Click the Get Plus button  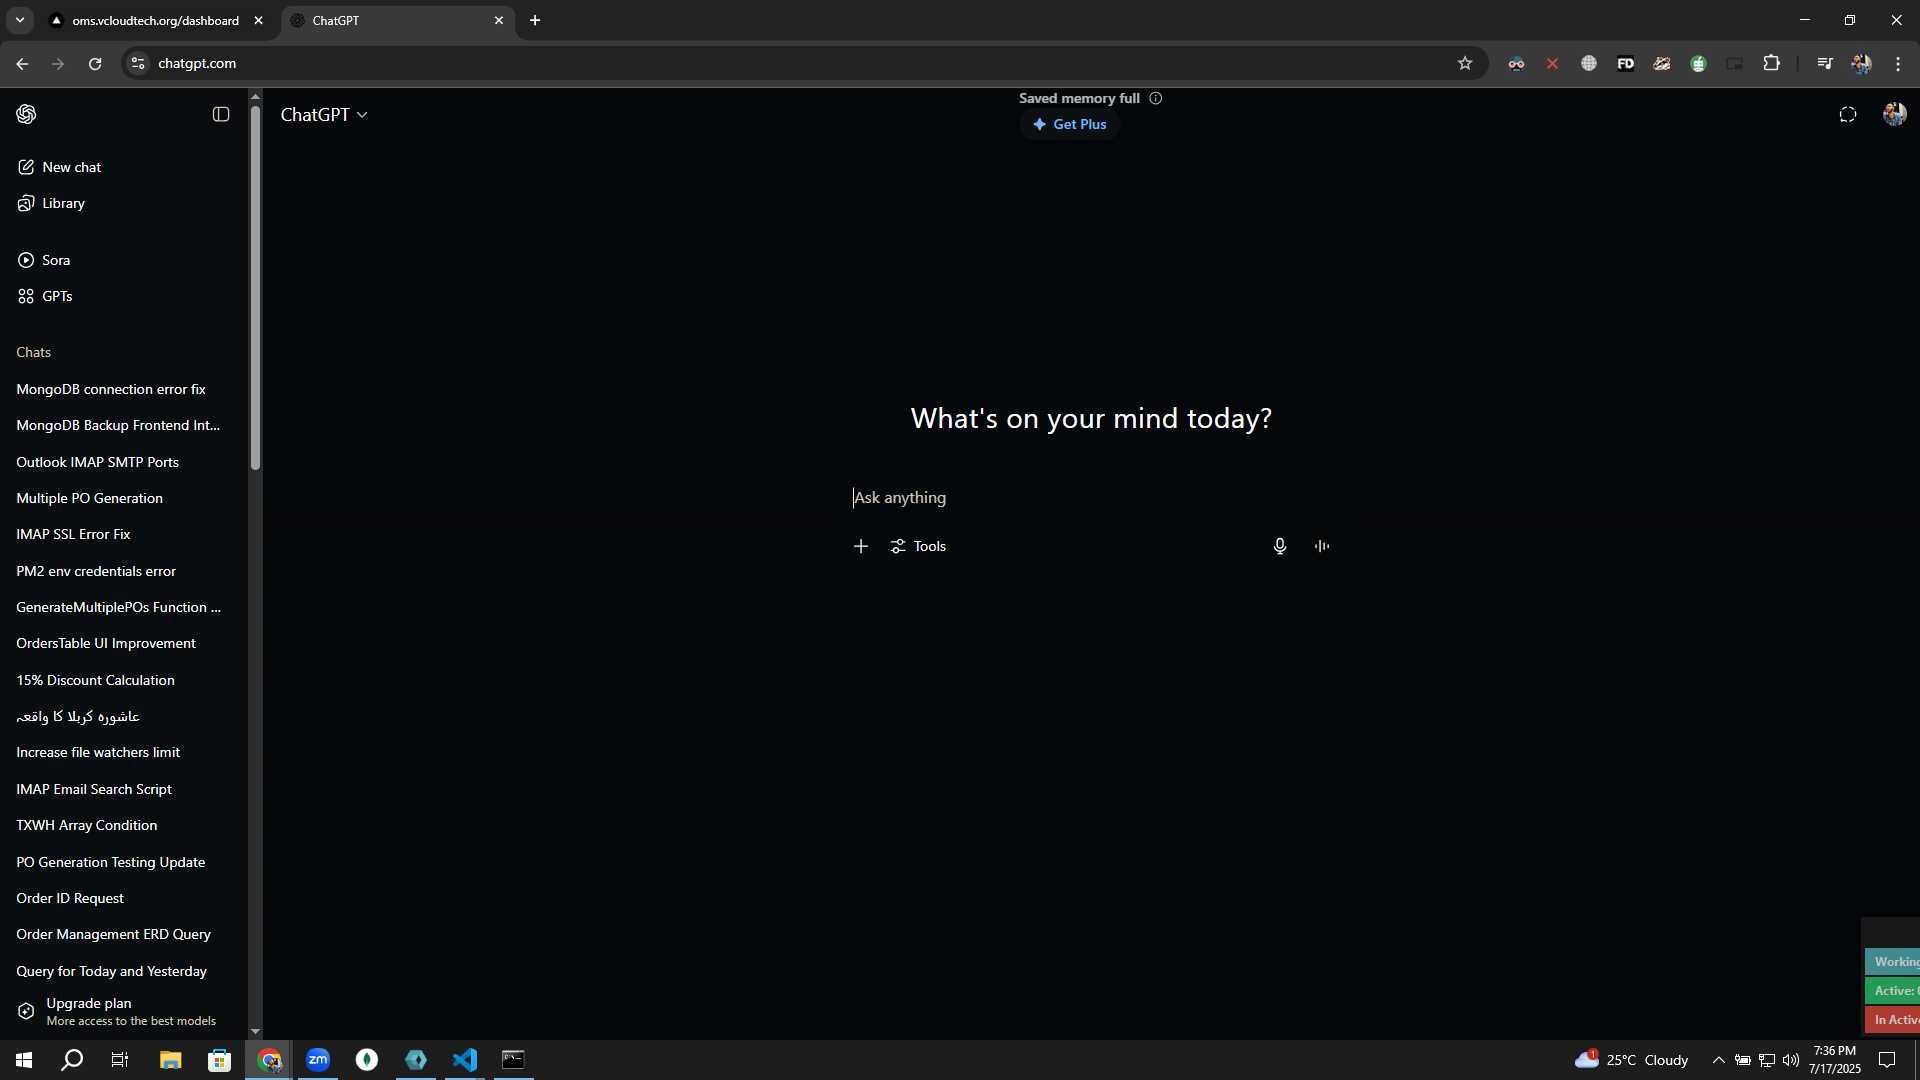(1069, 124)
